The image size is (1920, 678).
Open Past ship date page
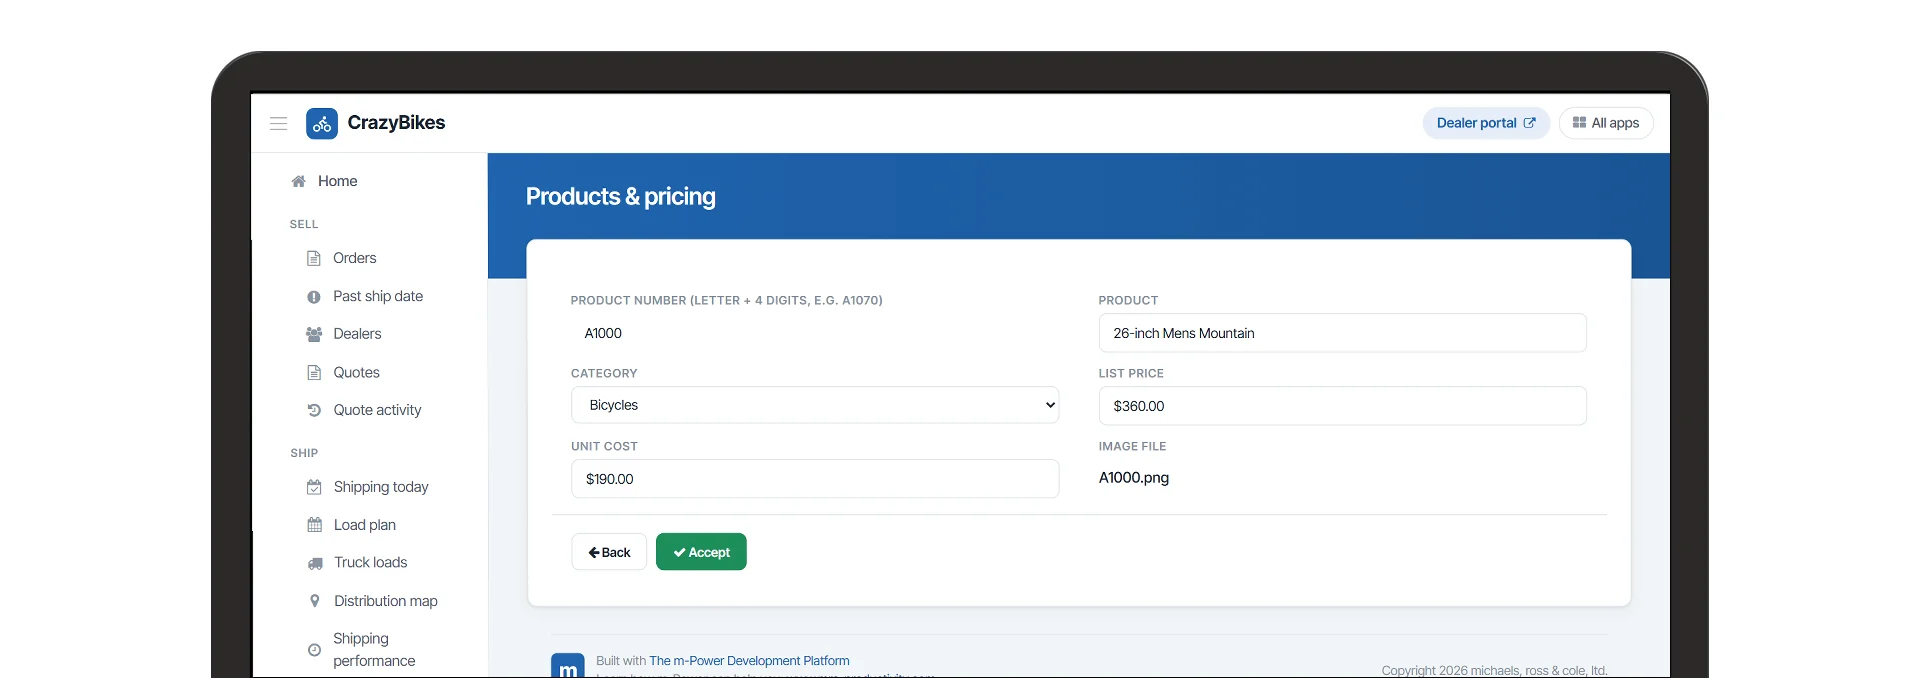(378, 296)
